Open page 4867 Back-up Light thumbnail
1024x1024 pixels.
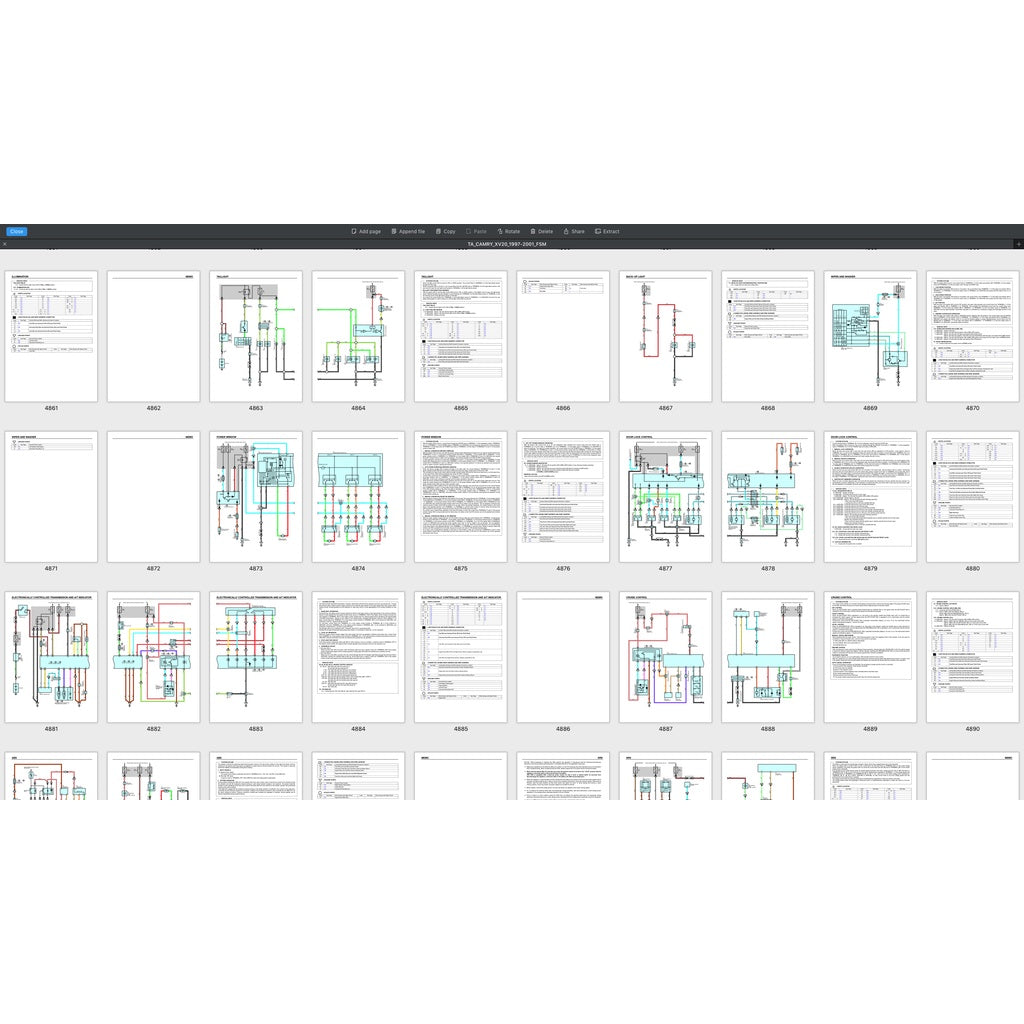pyautogui.click(x=666, y=336)
